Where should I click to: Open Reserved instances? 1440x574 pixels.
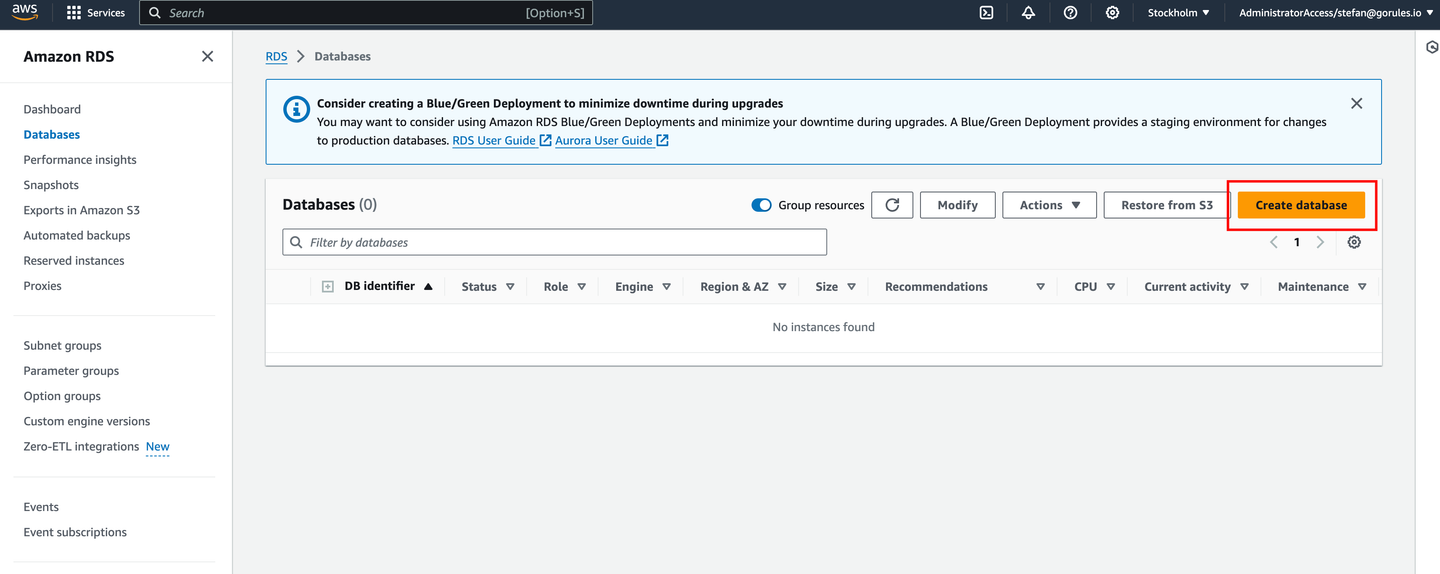click(x=74, y=260)
